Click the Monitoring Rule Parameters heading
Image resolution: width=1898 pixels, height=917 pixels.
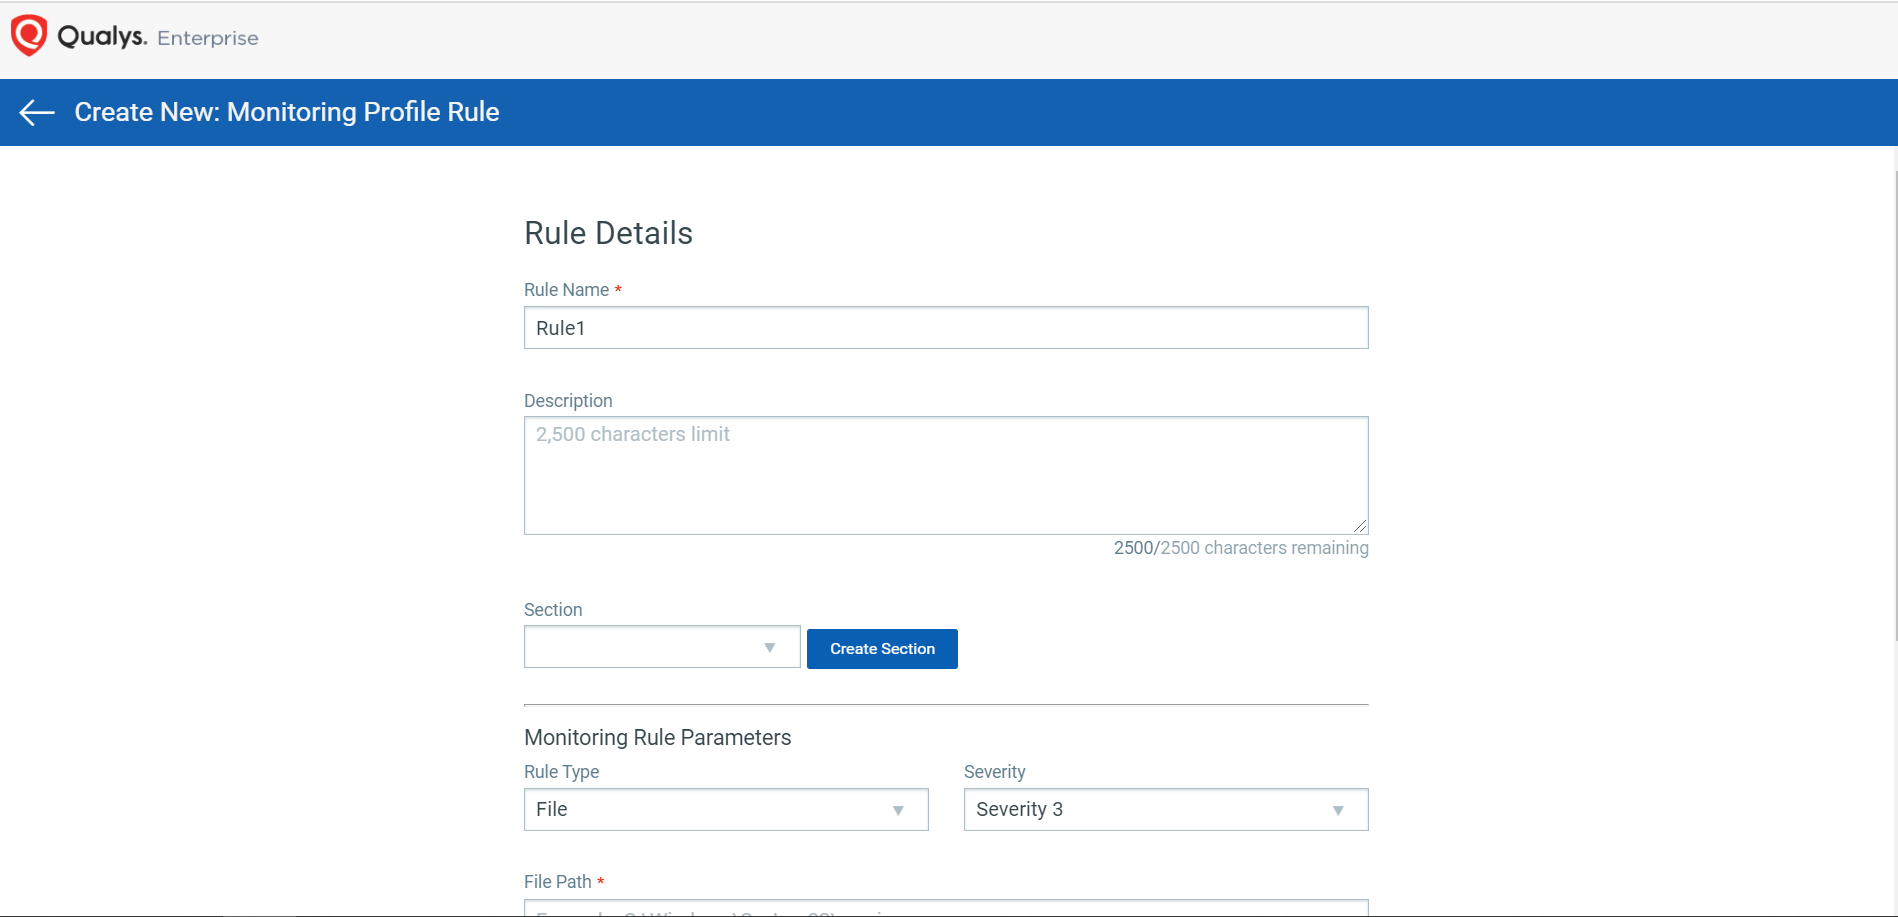[x=657, y=738]
